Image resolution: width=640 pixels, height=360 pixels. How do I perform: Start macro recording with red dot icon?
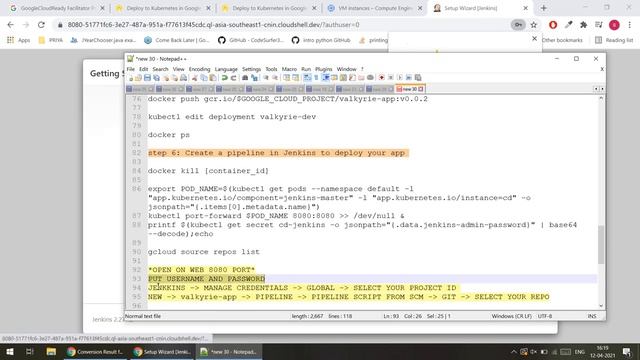pyautogui.click(x=381, y=78)
